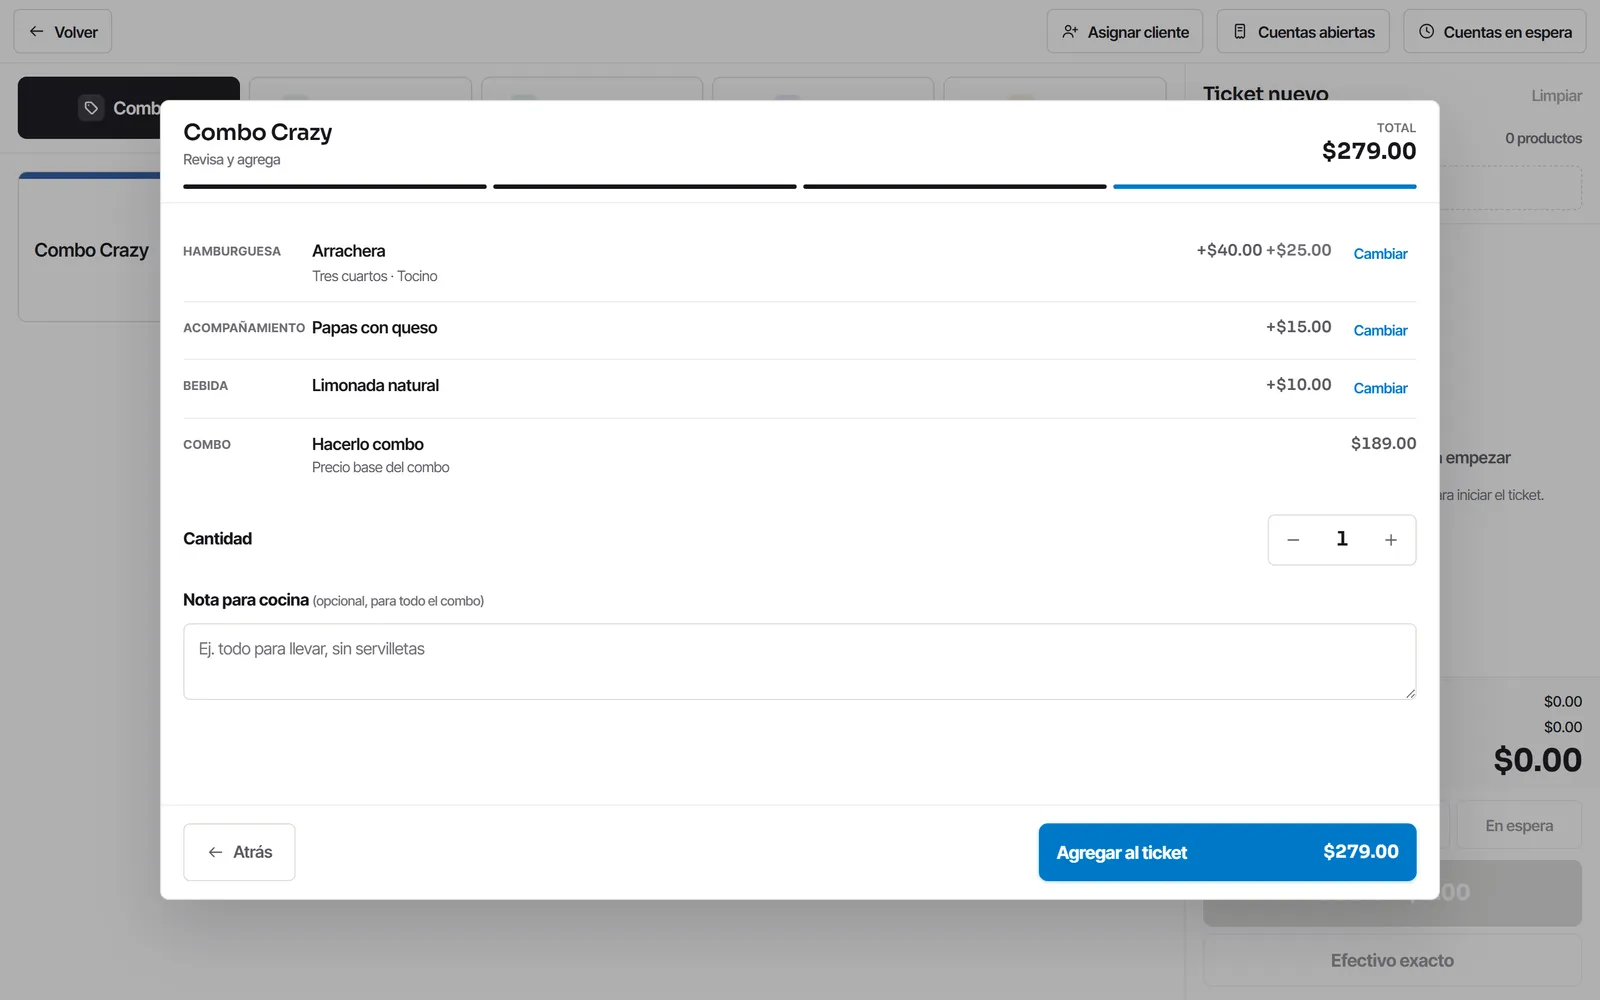Open Cuentas abiertas in background window
This screenshot has height=1000, width=1600.
1303,32
